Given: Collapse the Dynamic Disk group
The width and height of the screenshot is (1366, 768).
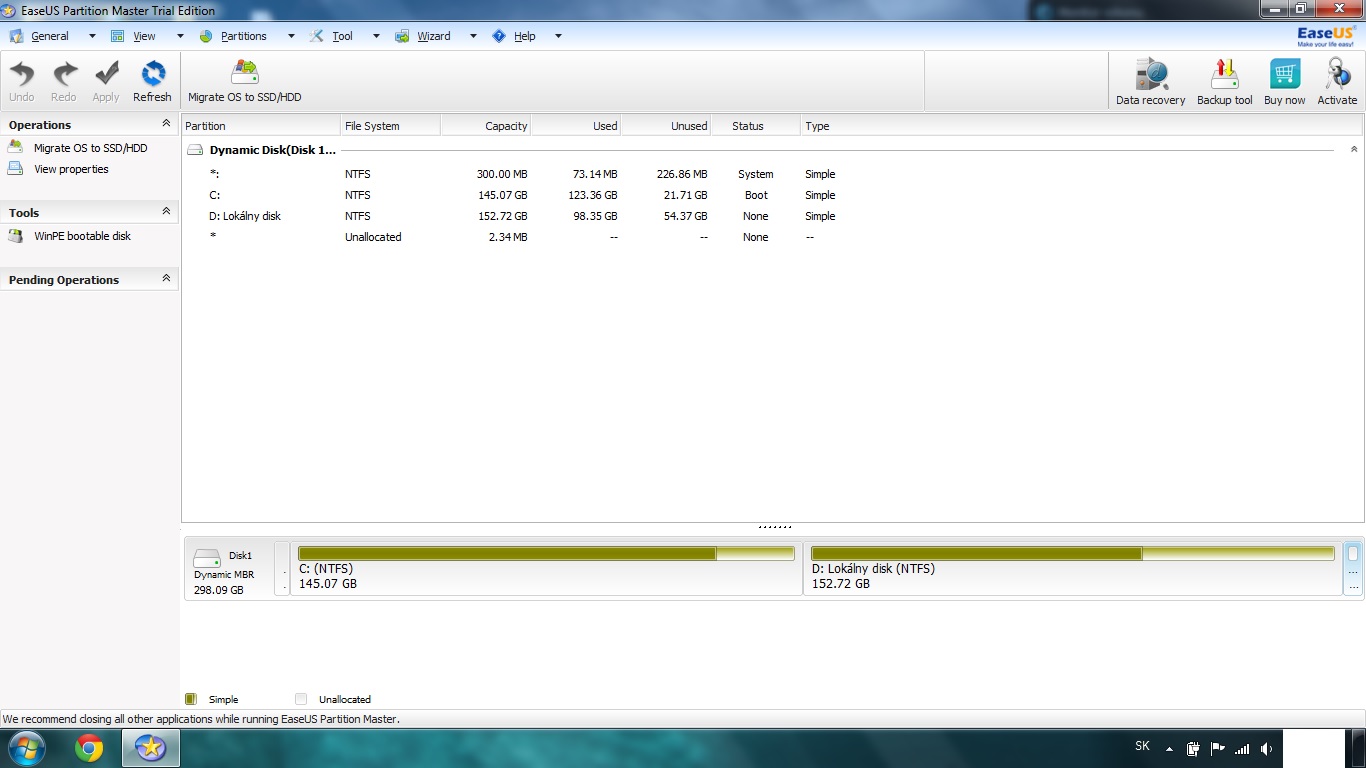Looking at the screenshot, I should coord(1354,149).
